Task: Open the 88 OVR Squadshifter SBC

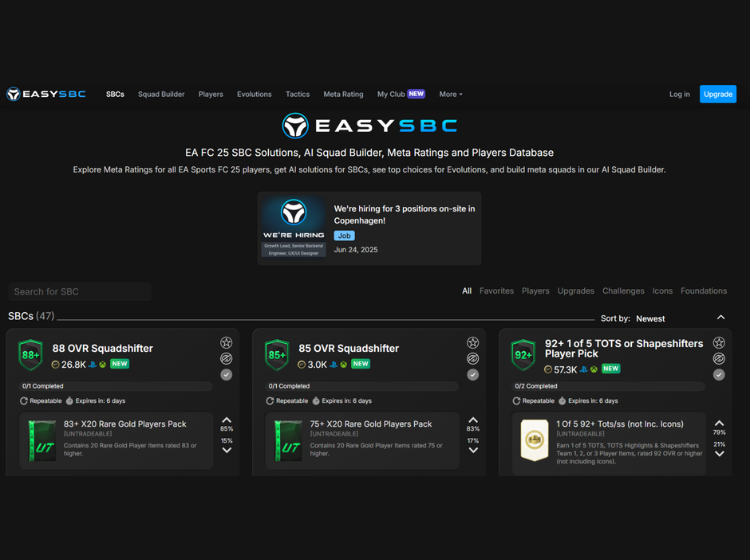Action: pyautogui.click(x=102, y=348)
